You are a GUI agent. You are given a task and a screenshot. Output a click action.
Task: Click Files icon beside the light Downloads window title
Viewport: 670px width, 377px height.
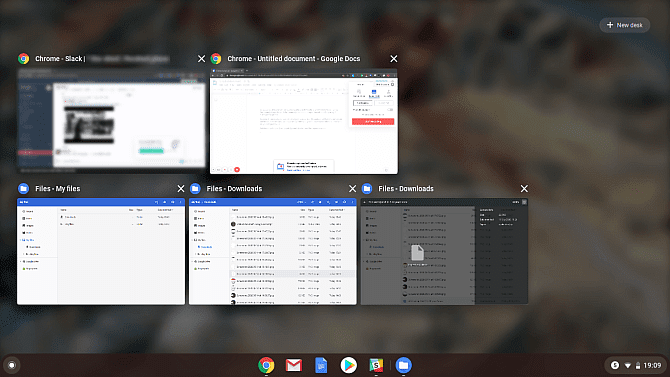point(195,188)
